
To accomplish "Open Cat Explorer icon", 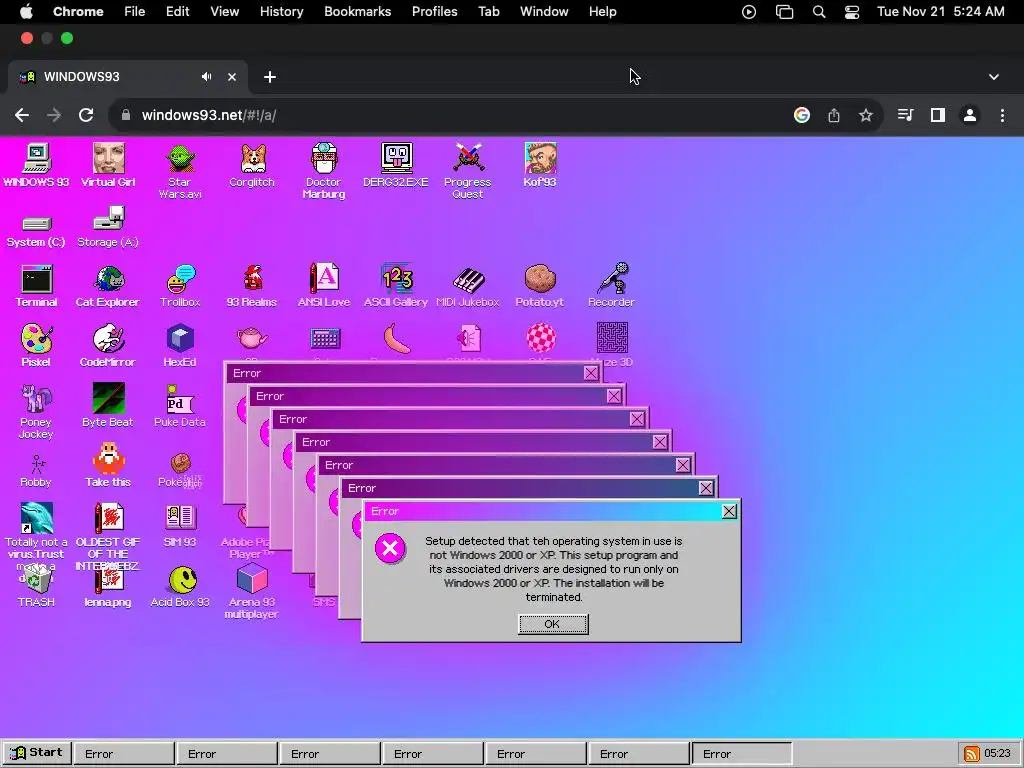I will (108, 286).
